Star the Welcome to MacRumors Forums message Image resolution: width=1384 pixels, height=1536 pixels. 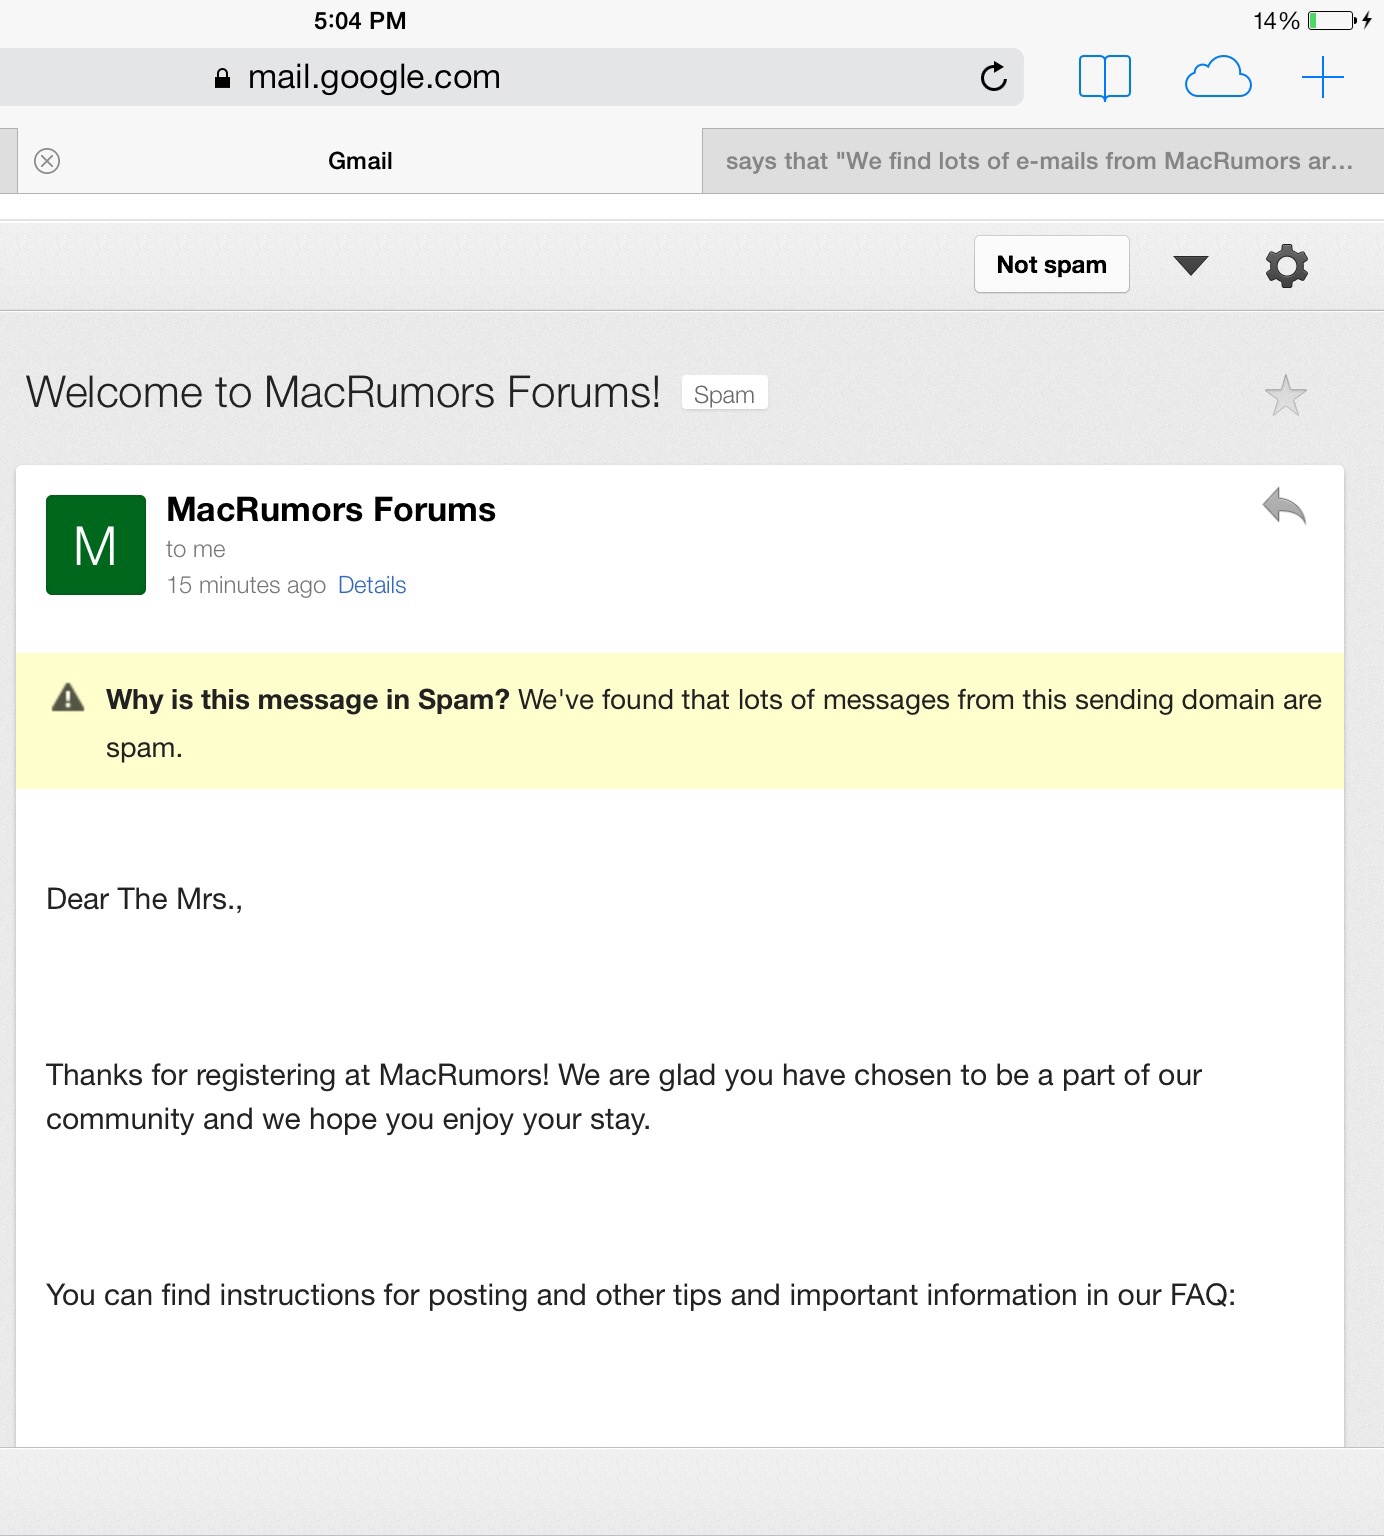pyautogui.click(x=1285, y=395)
